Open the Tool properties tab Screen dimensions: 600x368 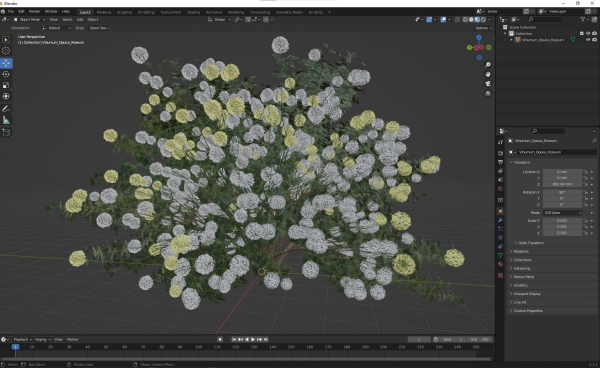tap(500, 142)
